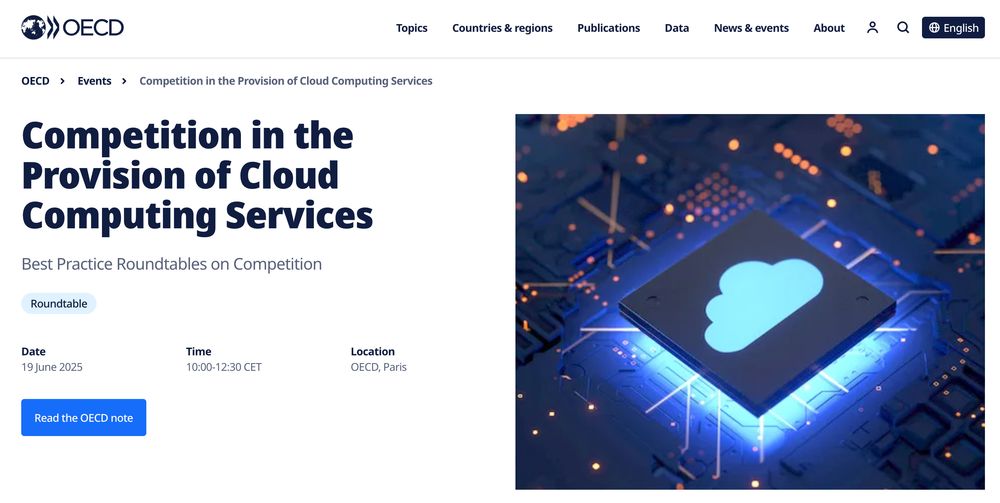This screenshot has width=1000, height=503.
Task: Click Read the OECD note button
Action: click(x=84, y=418)
